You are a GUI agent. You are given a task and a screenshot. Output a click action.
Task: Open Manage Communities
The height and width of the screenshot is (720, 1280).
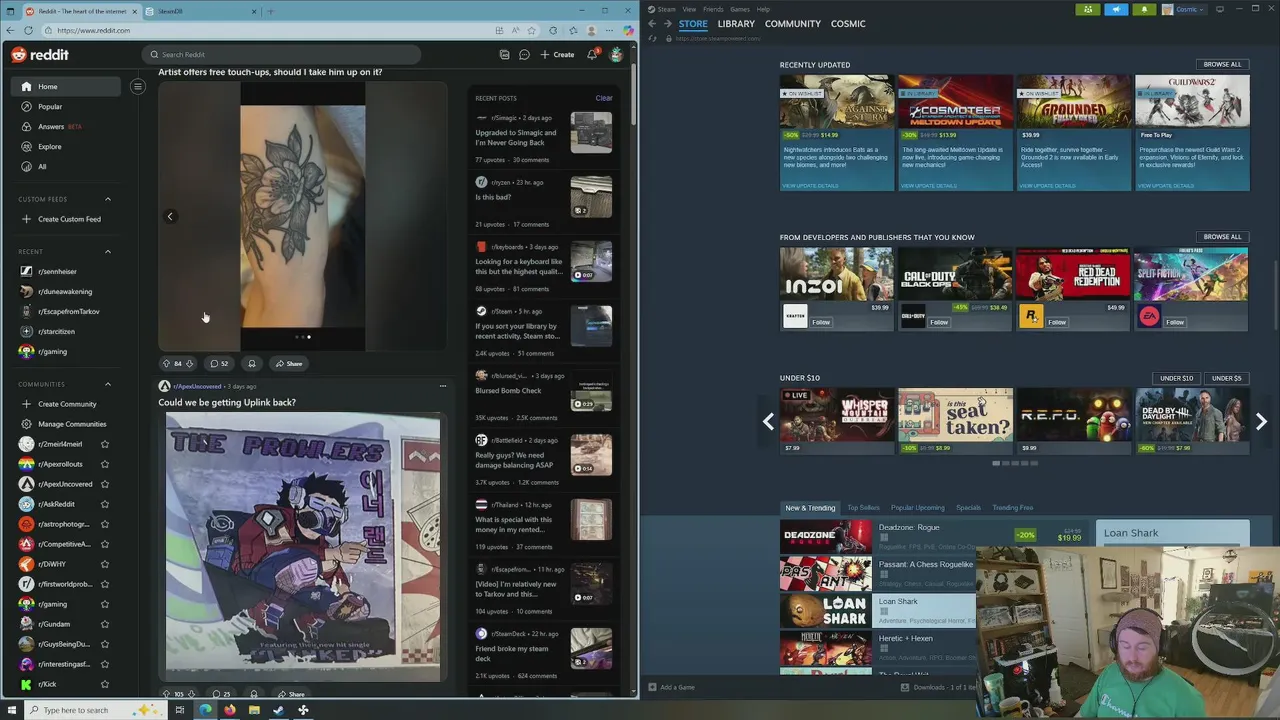(63, 424)
